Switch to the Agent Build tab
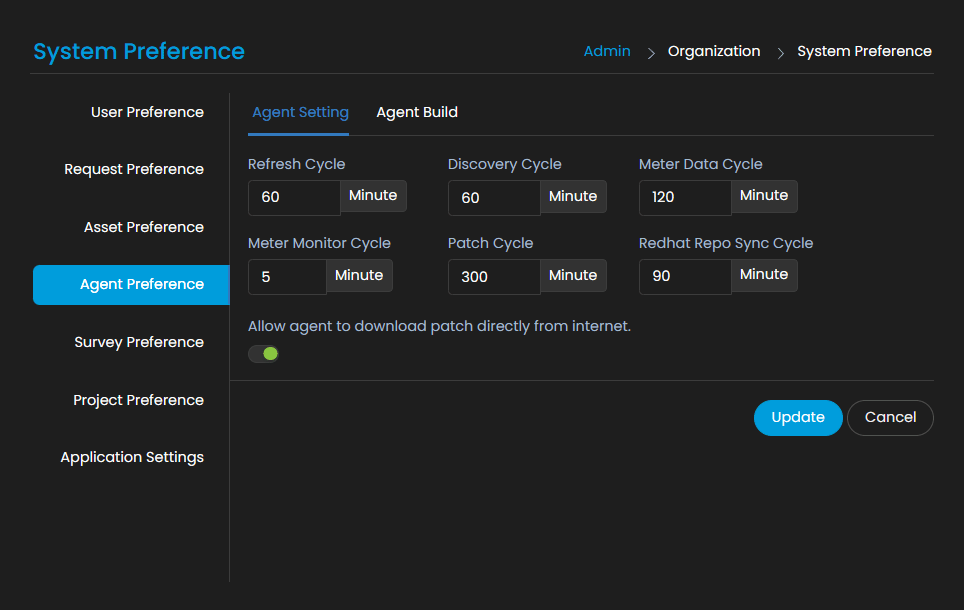This screenshot has height=610, width=964. click(x=417, y=112)
